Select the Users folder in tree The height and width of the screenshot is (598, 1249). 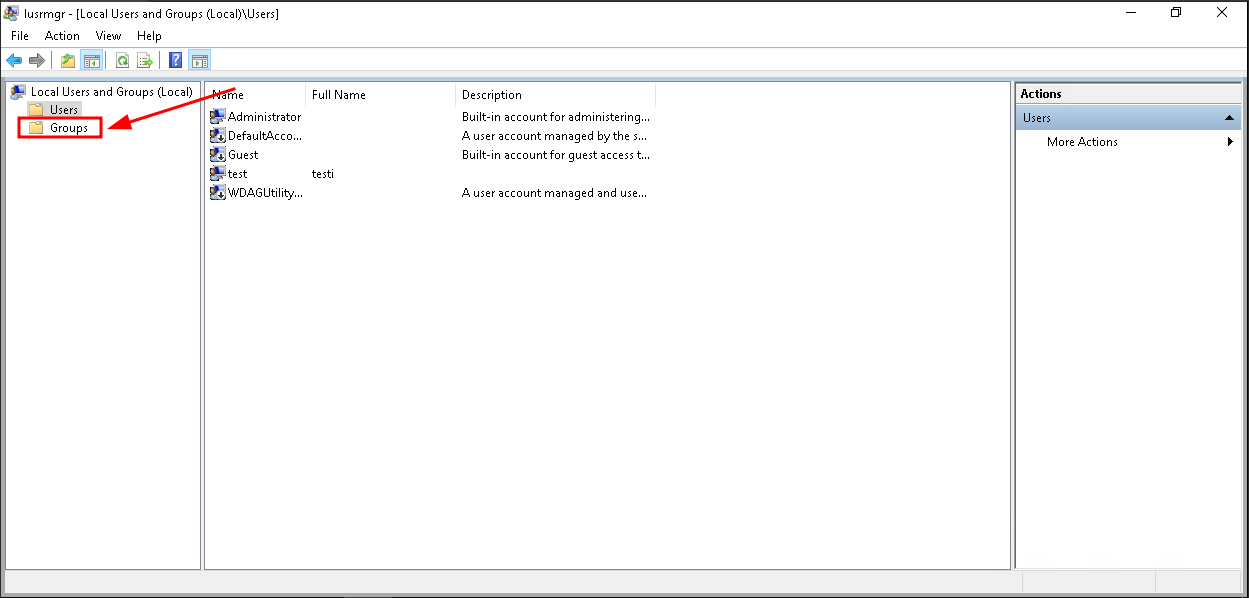click(x=63, y=110)
